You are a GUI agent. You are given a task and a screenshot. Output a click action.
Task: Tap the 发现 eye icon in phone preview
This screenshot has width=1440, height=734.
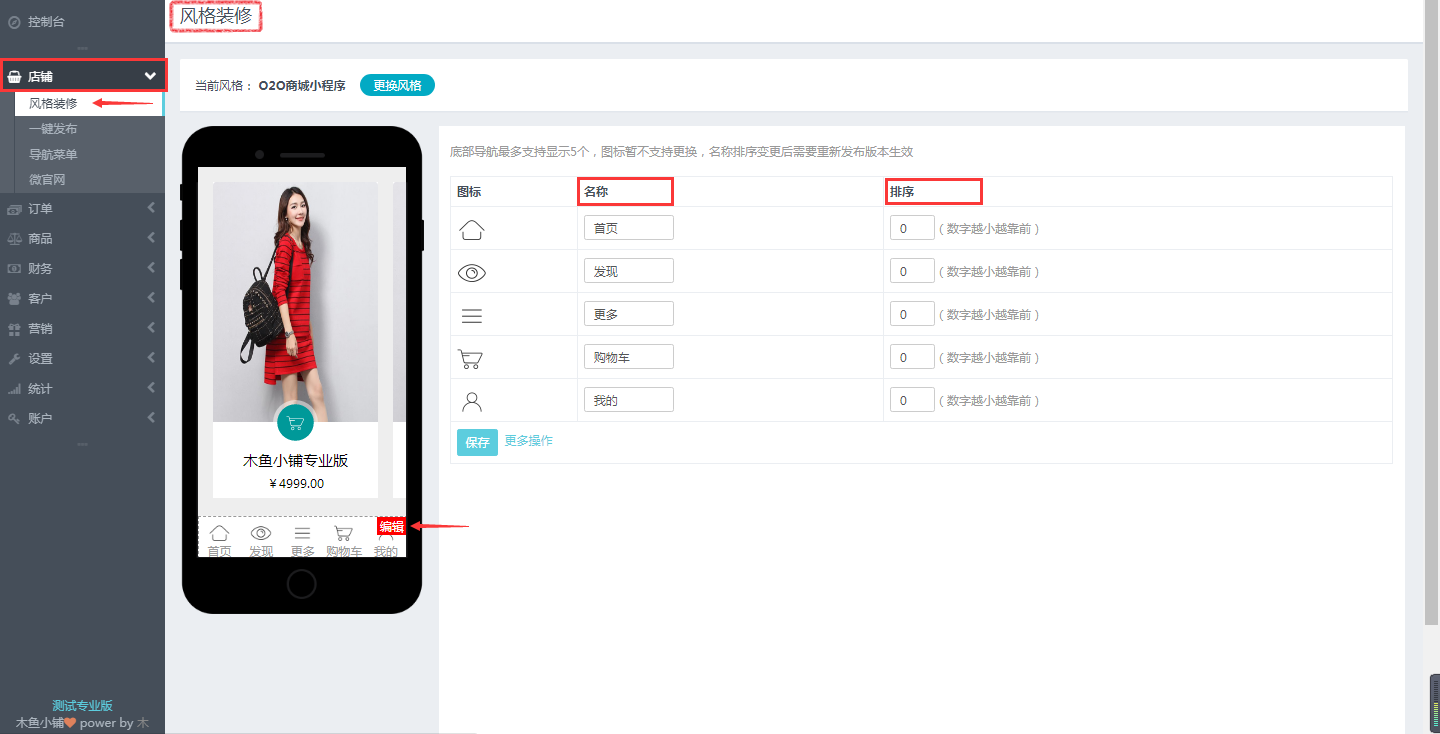click(x=261, y=534)
